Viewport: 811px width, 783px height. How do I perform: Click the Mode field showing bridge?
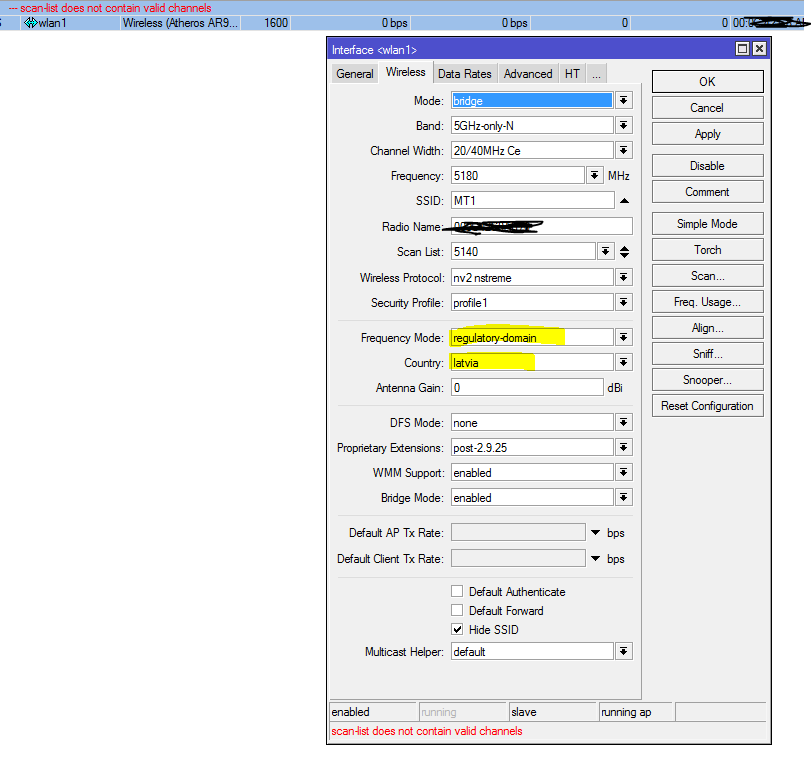tap(532, 100)
